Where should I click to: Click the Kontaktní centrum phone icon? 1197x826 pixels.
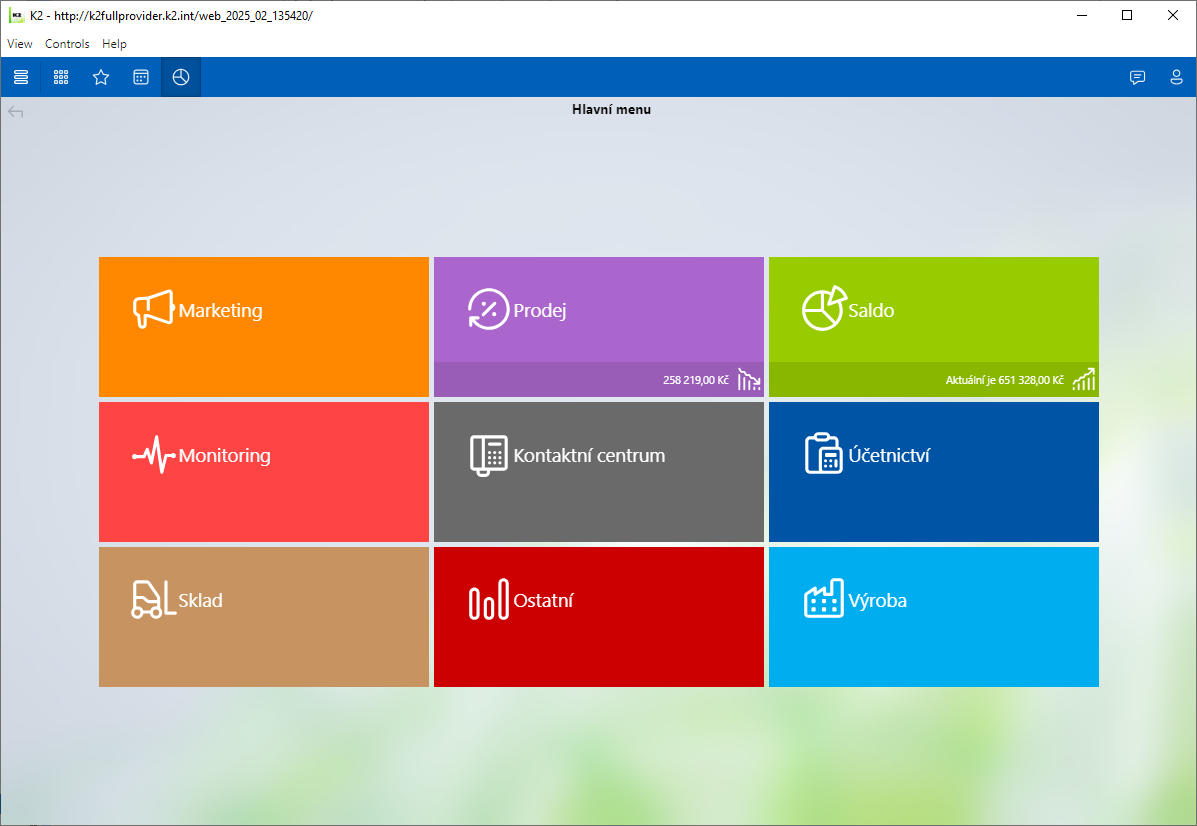(x=489, y=455)
